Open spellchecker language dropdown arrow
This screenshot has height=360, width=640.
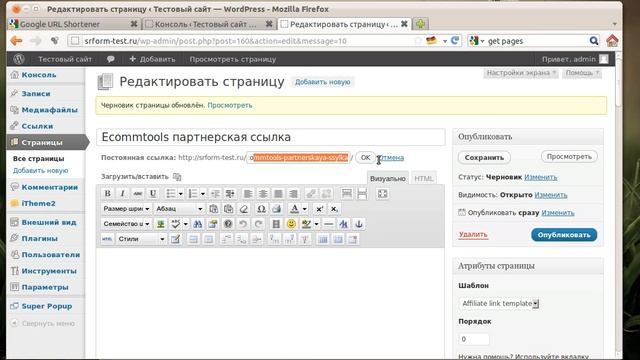click(186, 224)
